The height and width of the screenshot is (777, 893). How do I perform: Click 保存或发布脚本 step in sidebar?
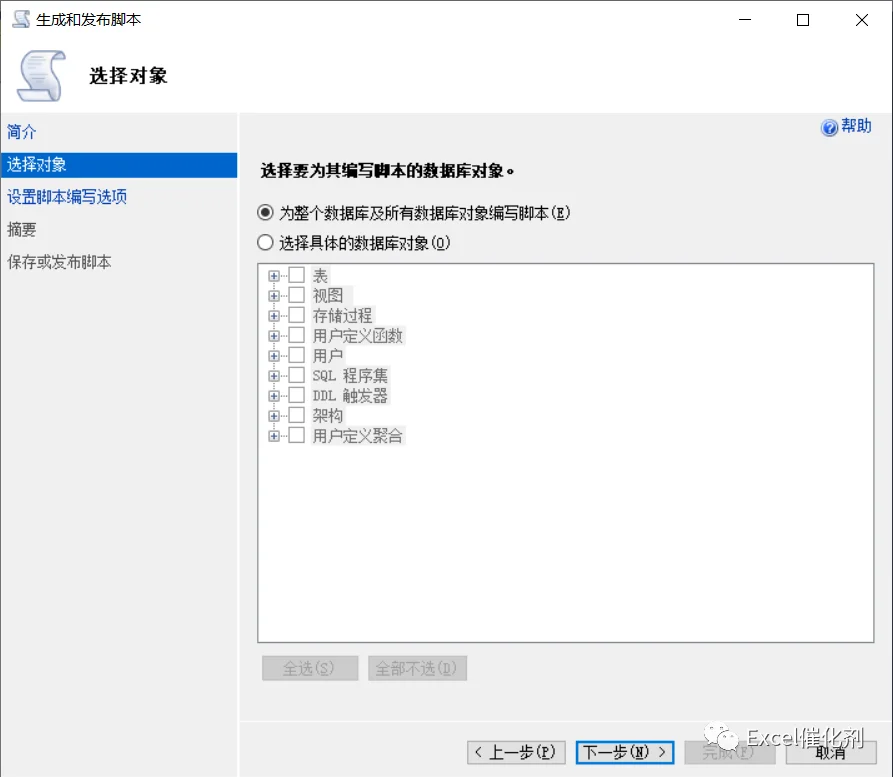[x=59, y=262]
